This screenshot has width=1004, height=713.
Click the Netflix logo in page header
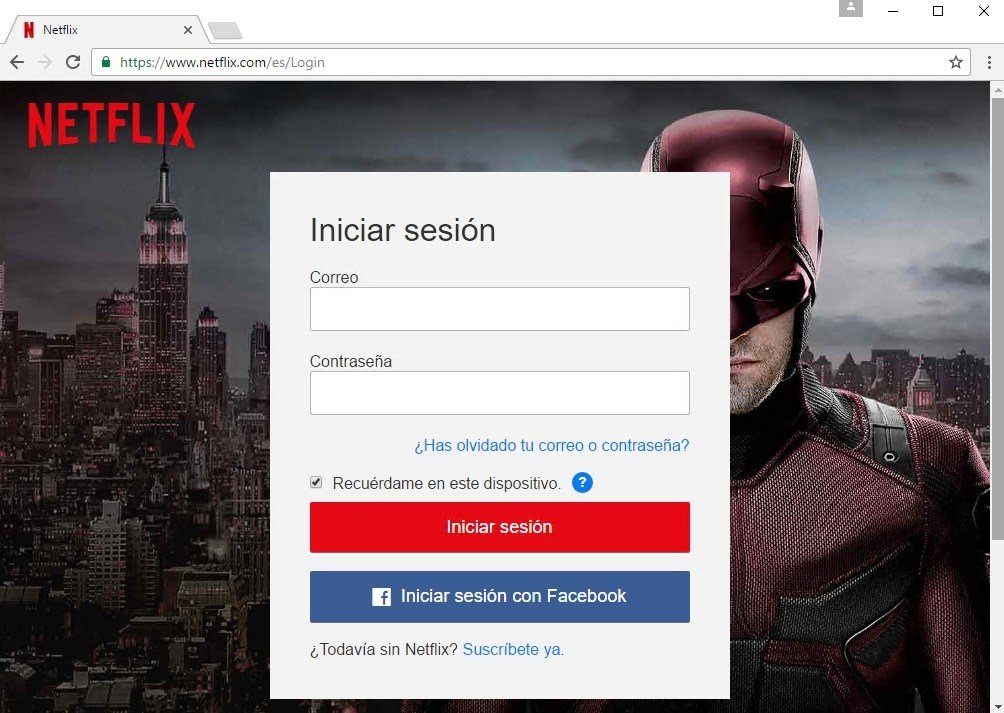[x=111, y=125]
